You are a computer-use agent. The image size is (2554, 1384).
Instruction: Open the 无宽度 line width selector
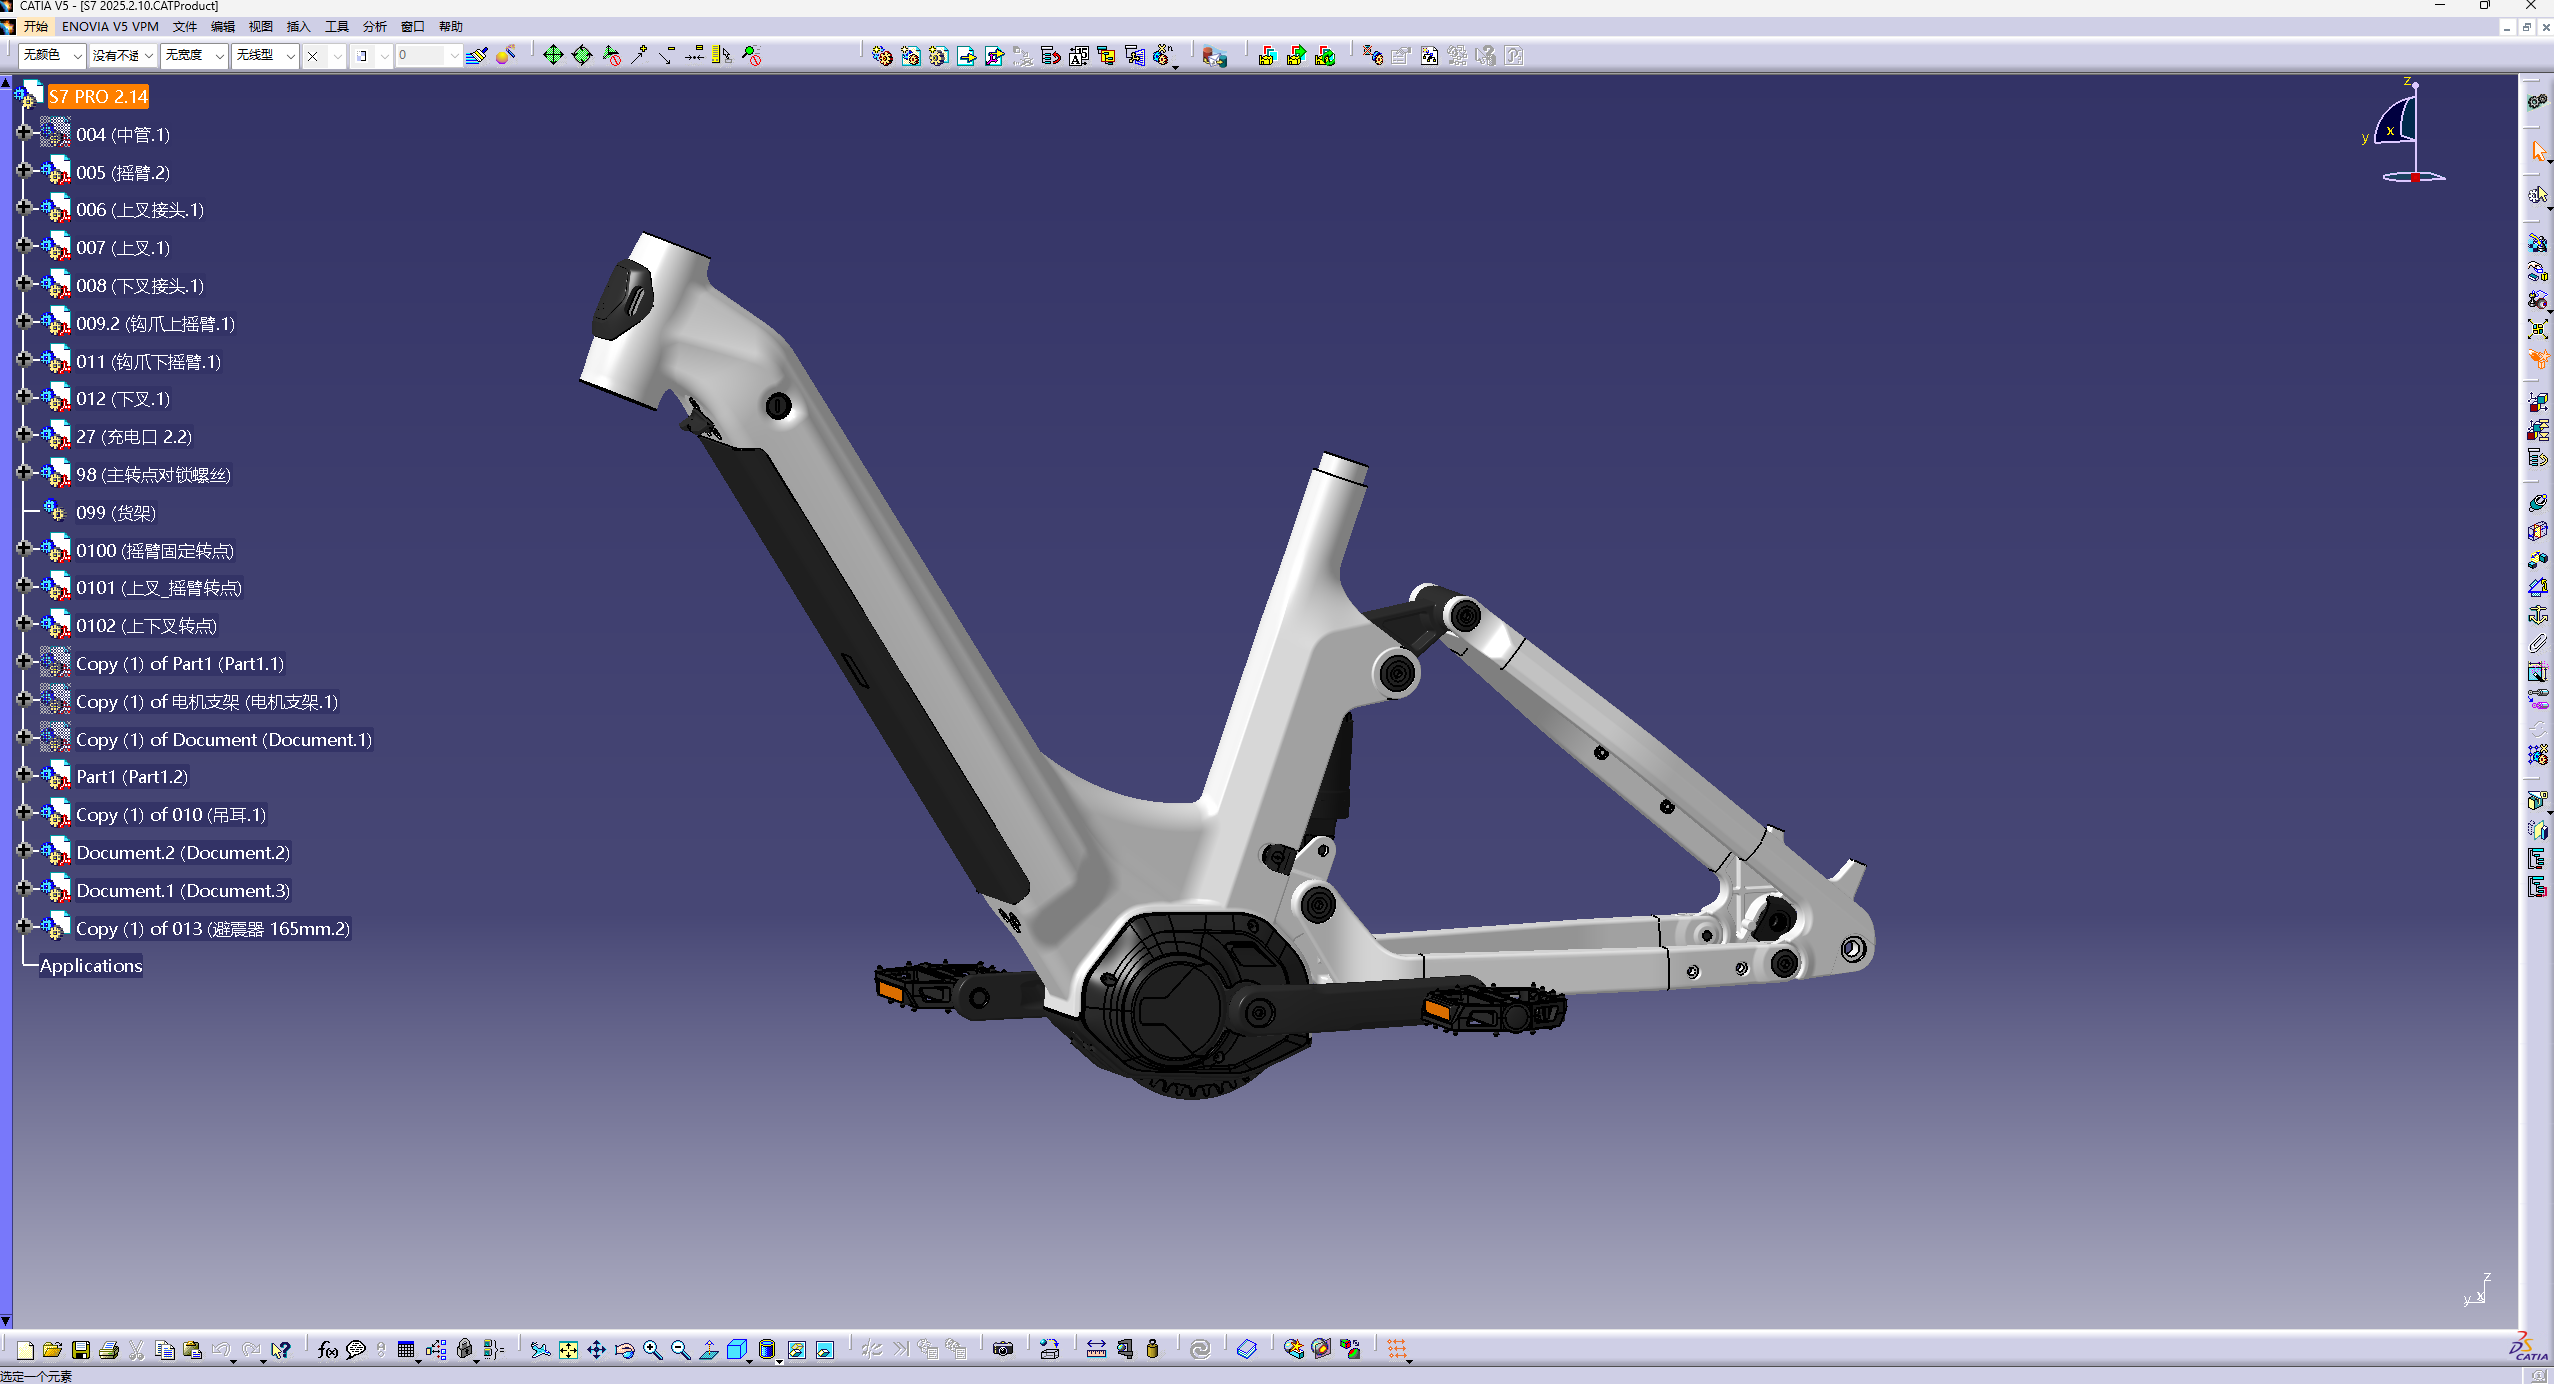pos(222,56)
